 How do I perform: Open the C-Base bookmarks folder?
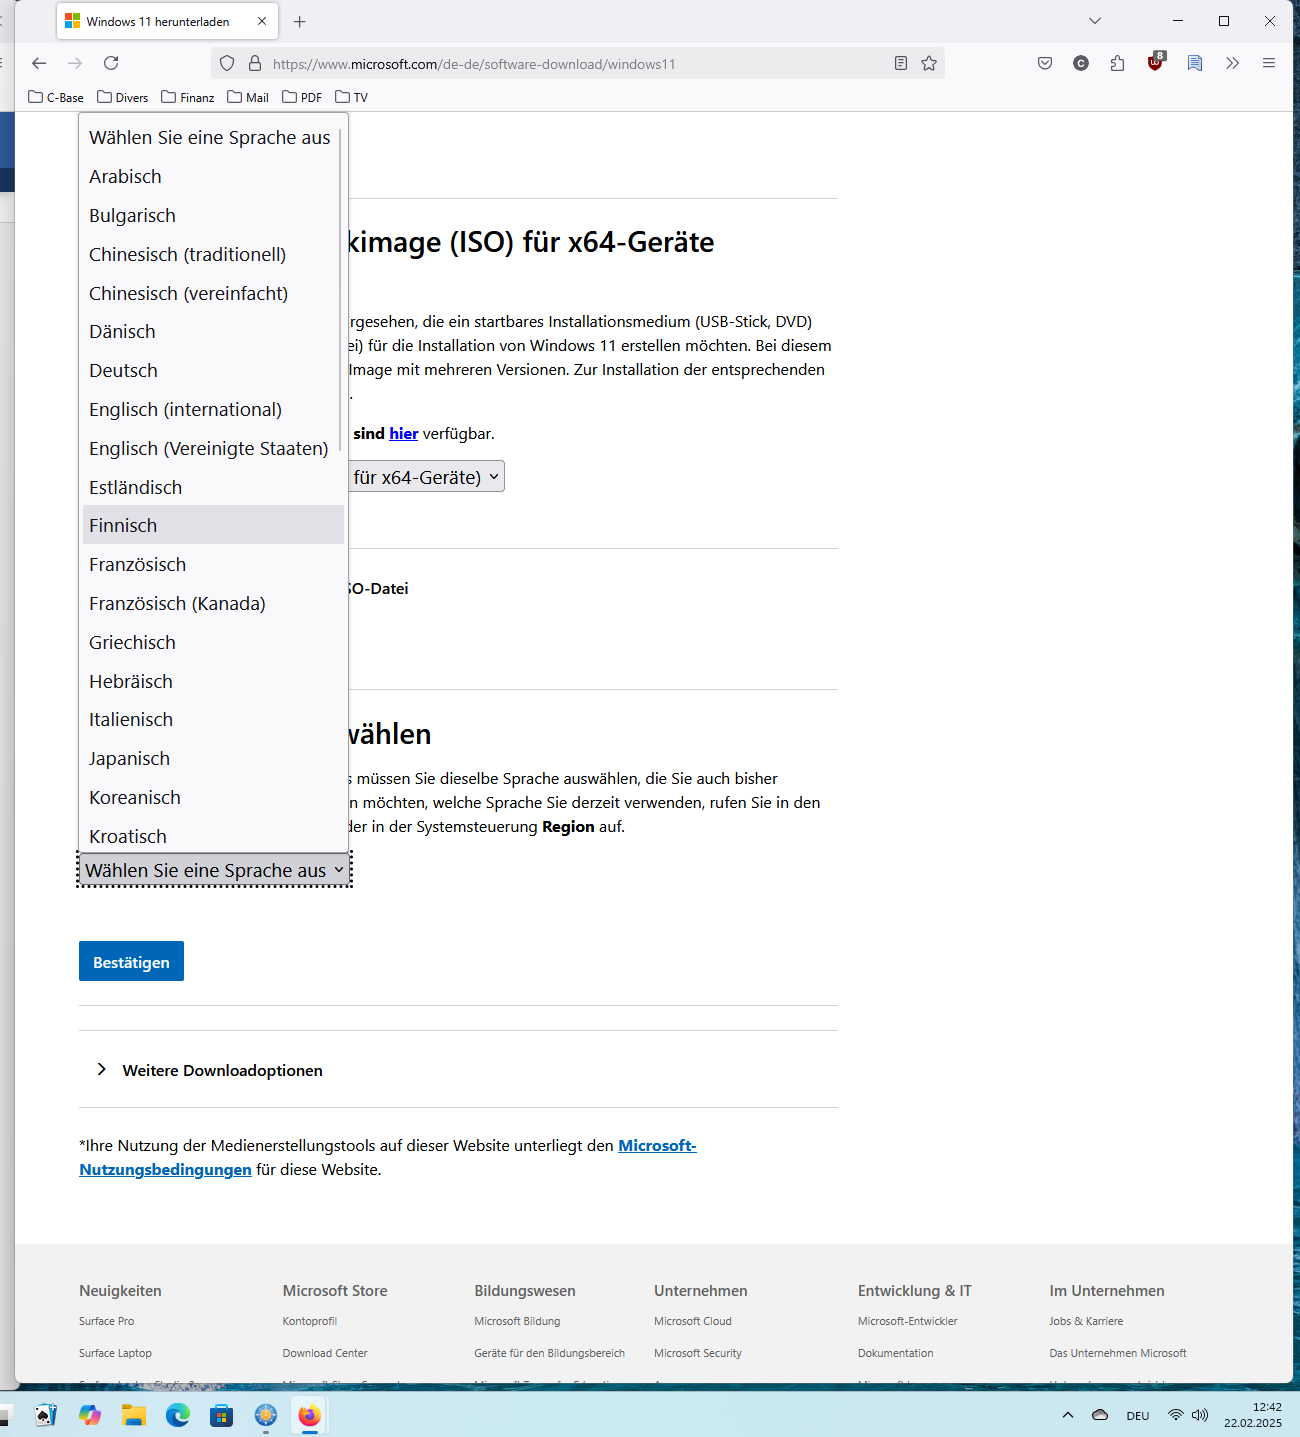(x=56, y=97)
